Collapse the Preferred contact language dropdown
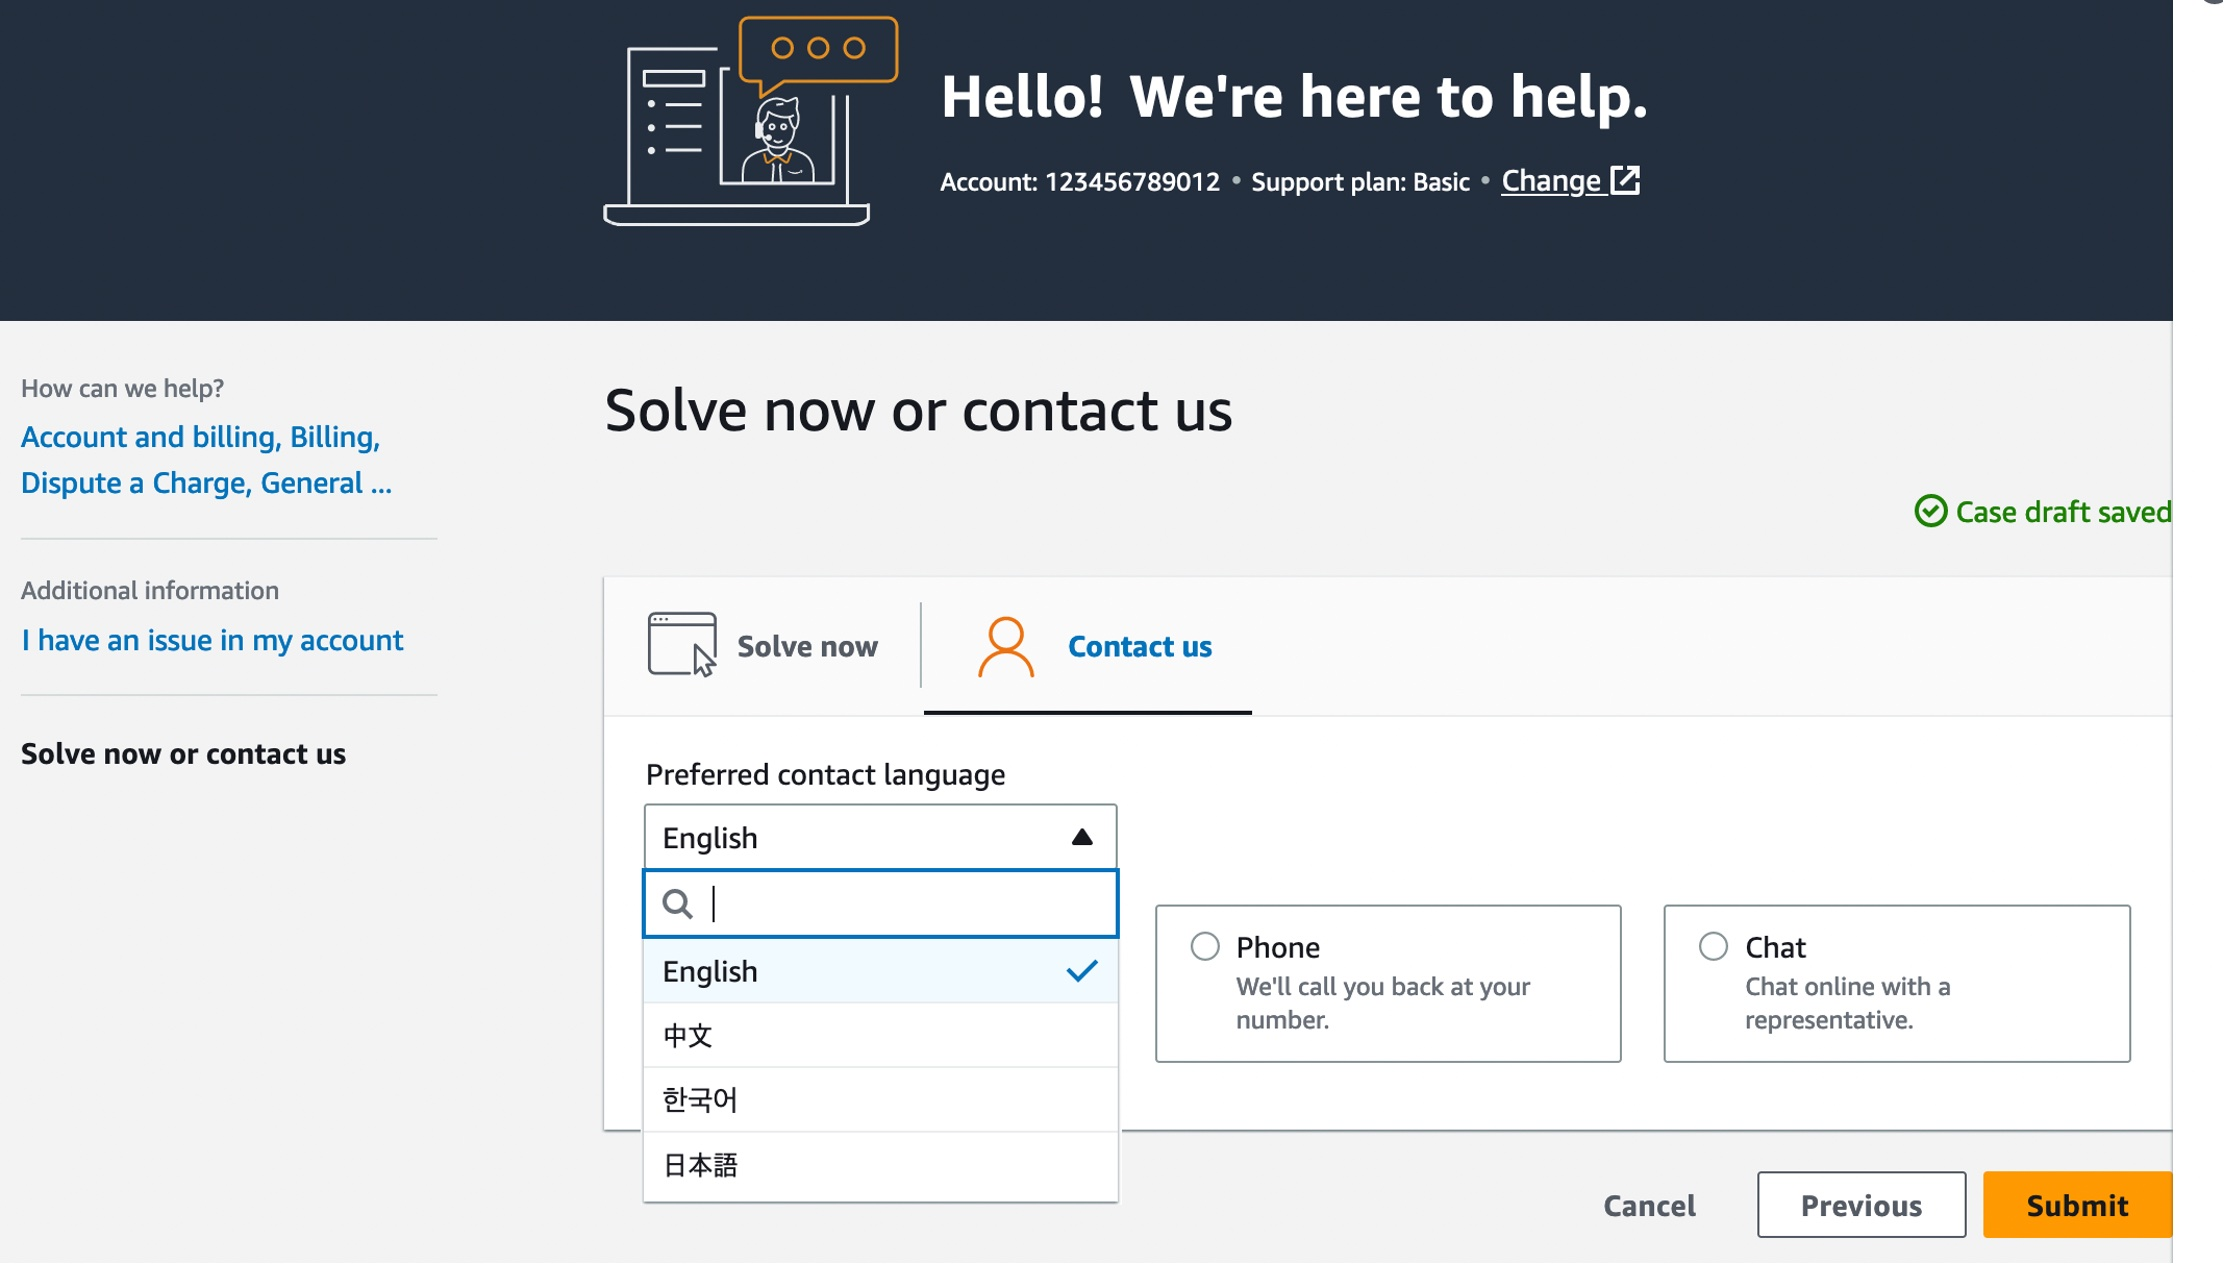Viewport: 2225px width, 1264px height. pyautogui.click(x=1082, y=837)
